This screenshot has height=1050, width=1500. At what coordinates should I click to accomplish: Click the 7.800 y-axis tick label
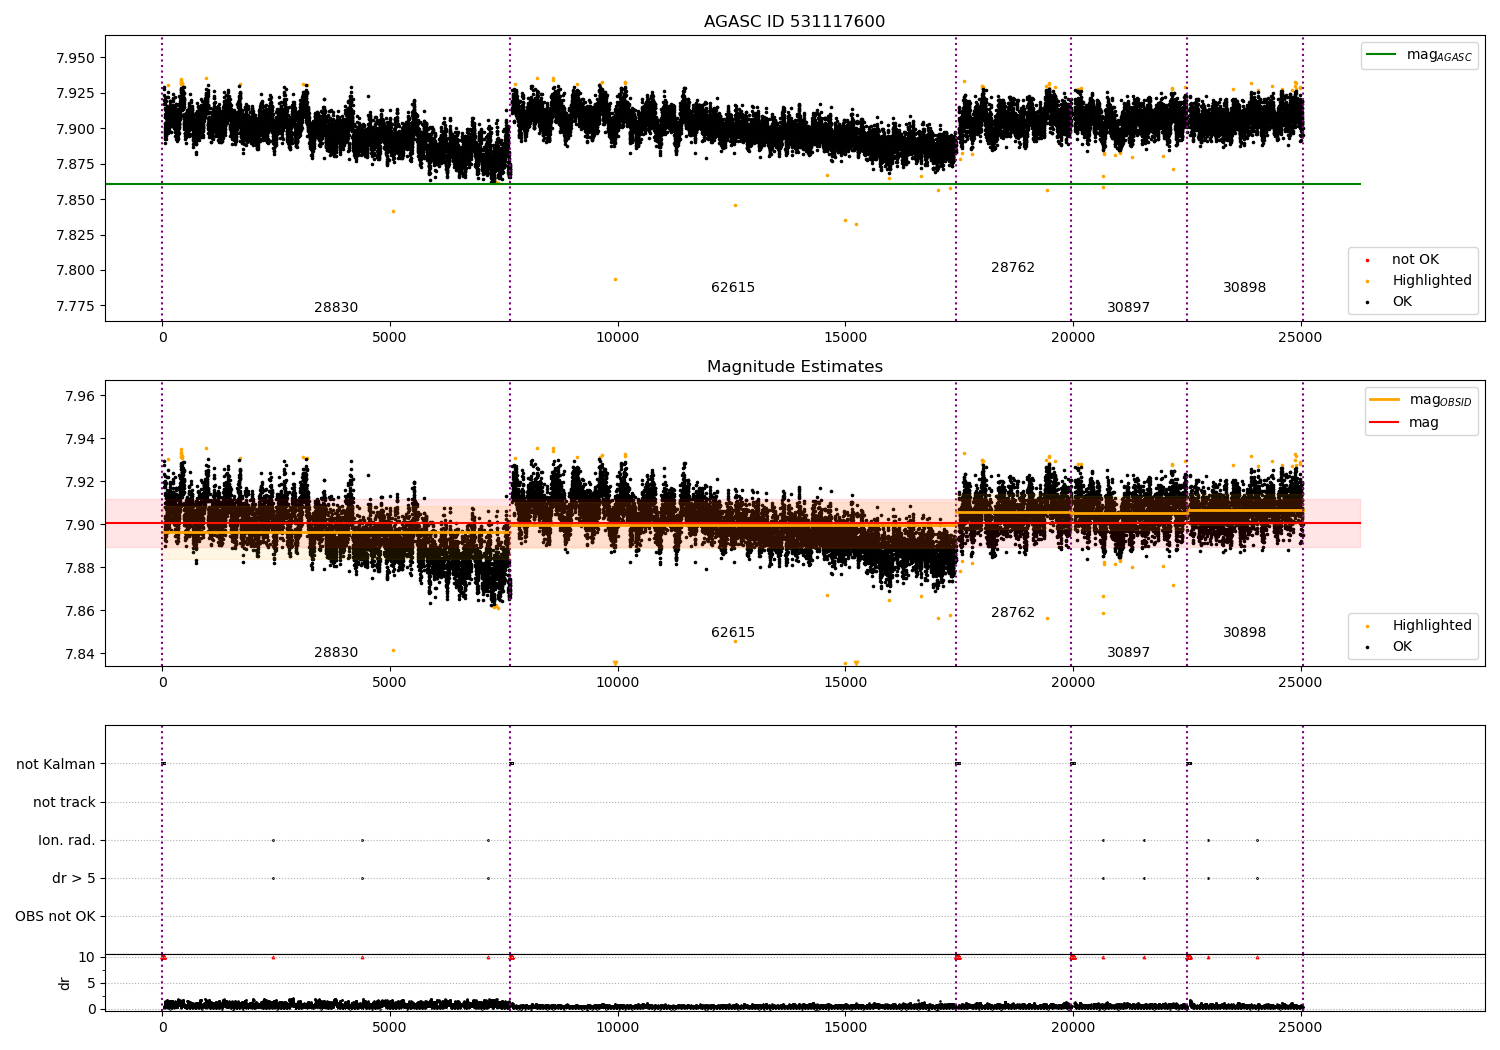pyautogui.click(x=75, y=270)
